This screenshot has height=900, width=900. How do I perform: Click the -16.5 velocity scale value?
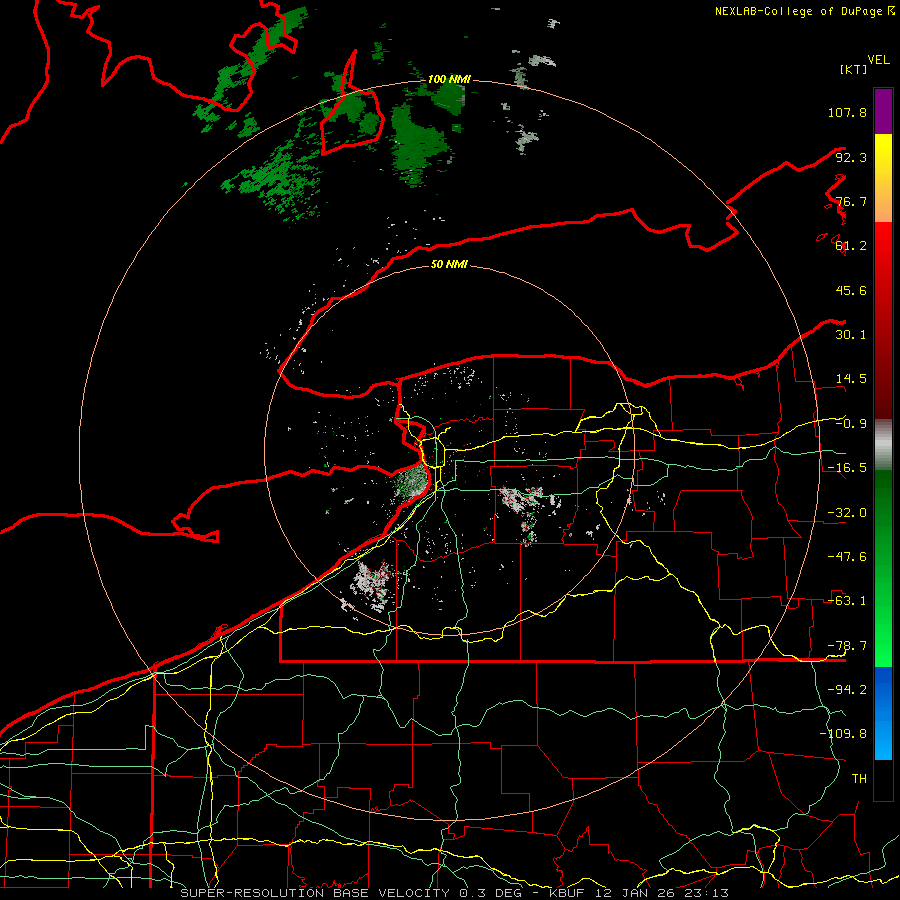click(847, 468)
